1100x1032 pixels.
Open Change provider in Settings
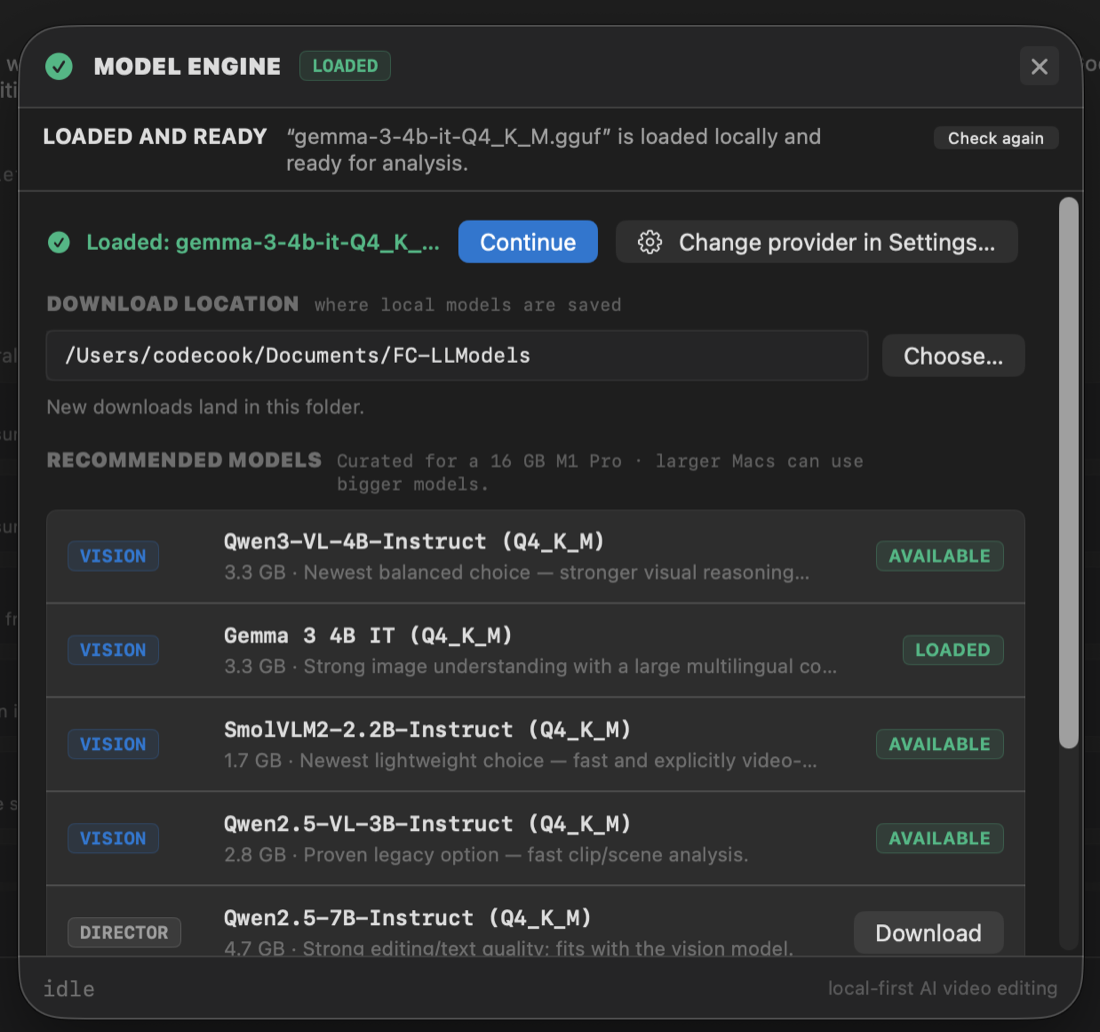817,242
